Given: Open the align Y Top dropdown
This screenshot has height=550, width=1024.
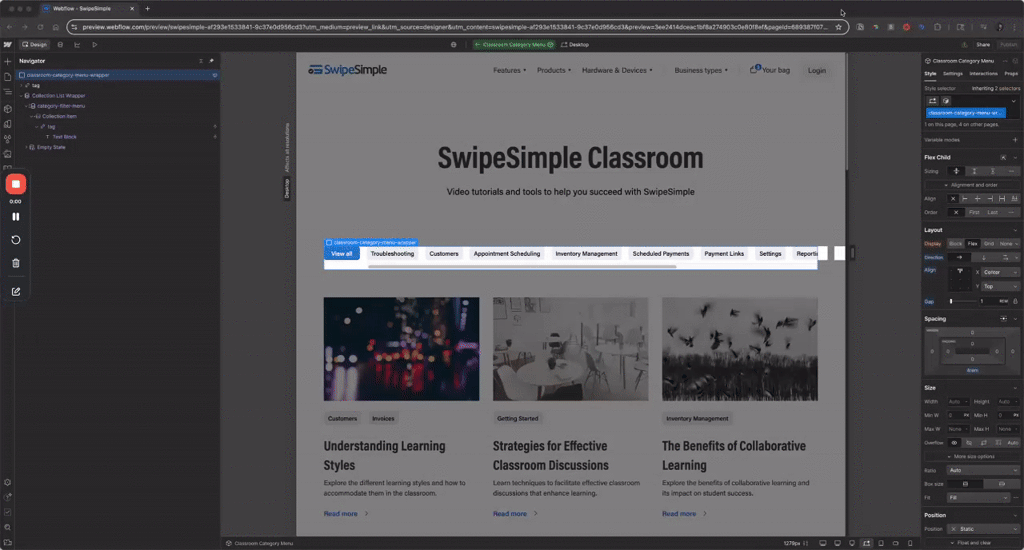Looking at the screenshot, I should 1000,286.
